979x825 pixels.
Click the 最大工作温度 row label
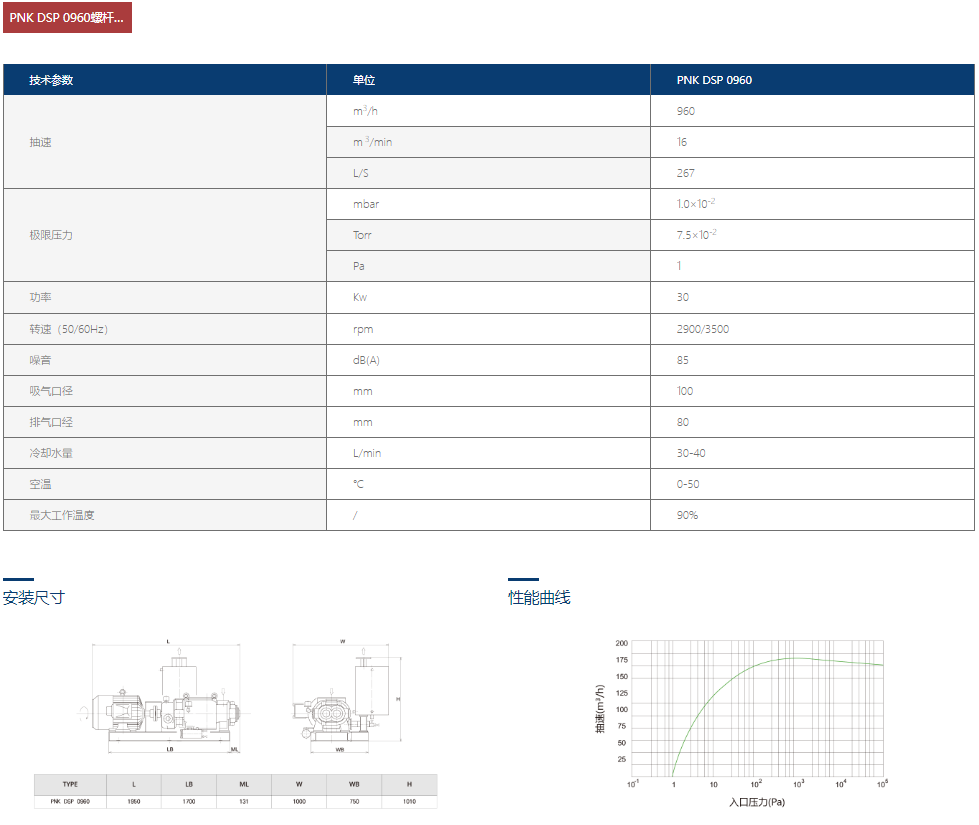coord(62,515)
